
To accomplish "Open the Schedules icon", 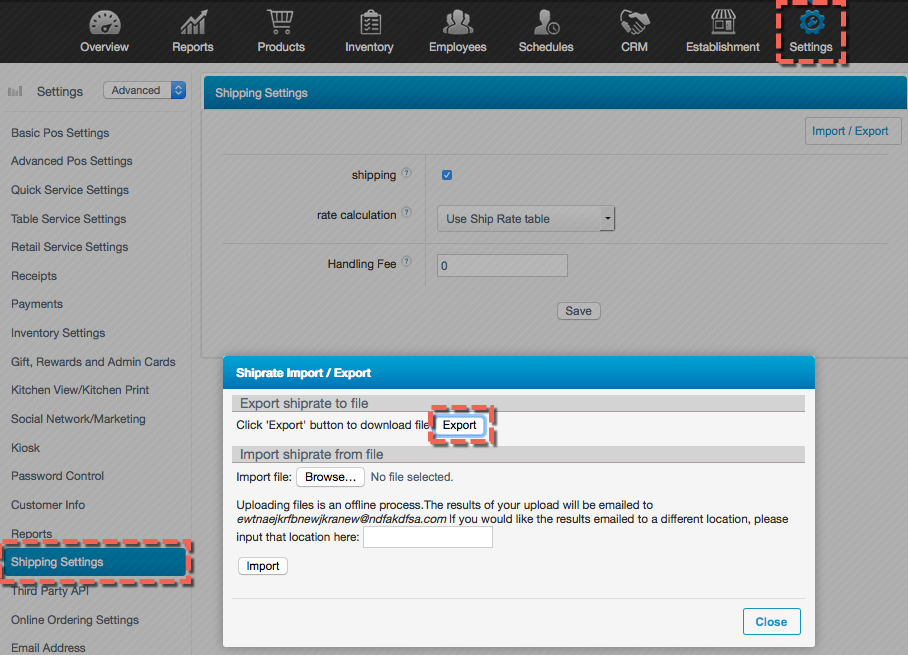I will click(x=546, y=24).
